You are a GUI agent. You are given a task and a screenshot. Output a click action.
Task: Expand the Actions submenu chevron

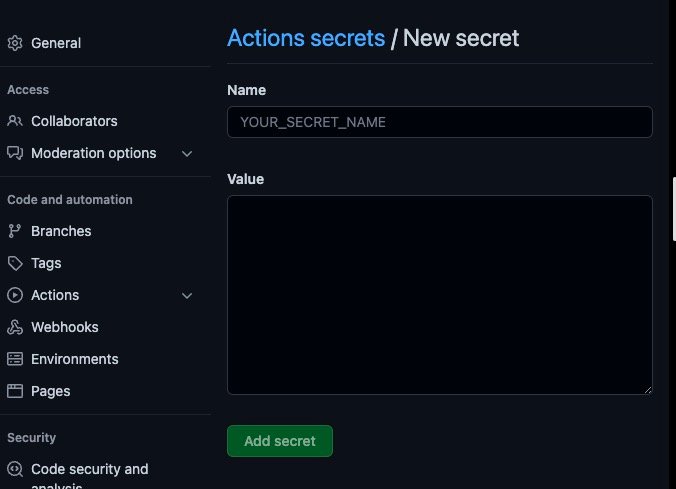point(187,296)
